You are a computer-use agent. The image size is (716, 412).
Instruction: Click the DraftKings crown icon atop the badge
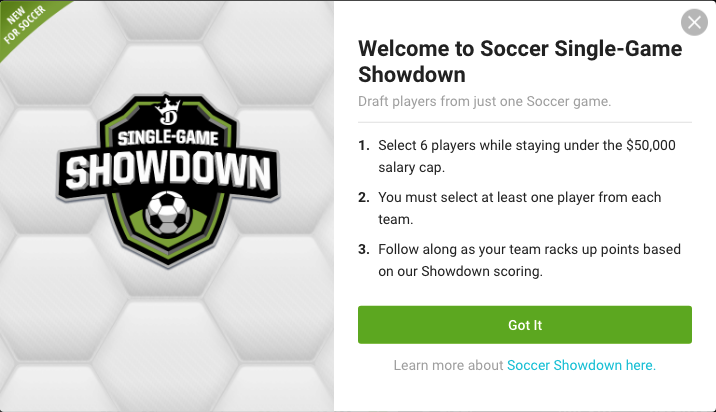[165, 107]
